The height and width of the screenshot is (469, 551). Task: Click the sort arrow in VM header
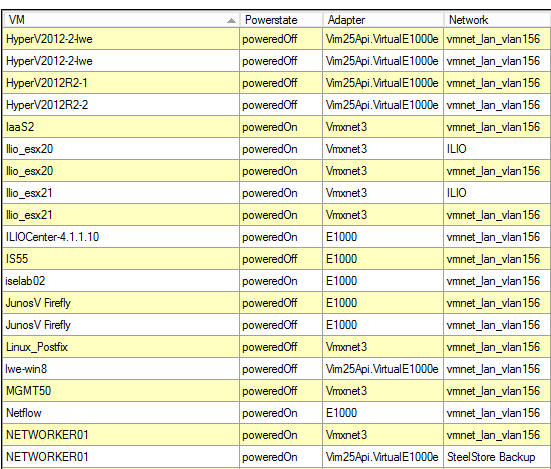pyautogui.click(x=231, y=21)
